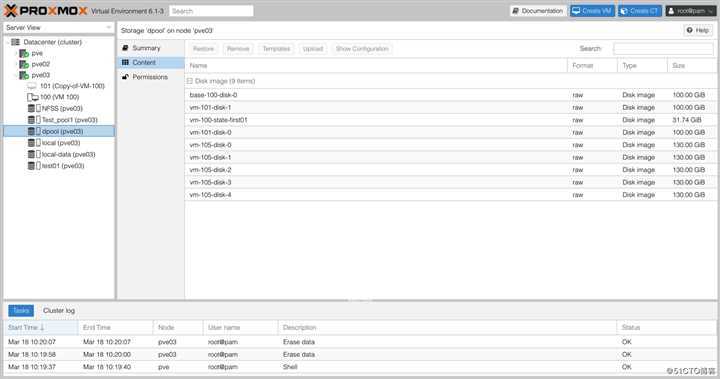Open the Shell task log entry

360,367
